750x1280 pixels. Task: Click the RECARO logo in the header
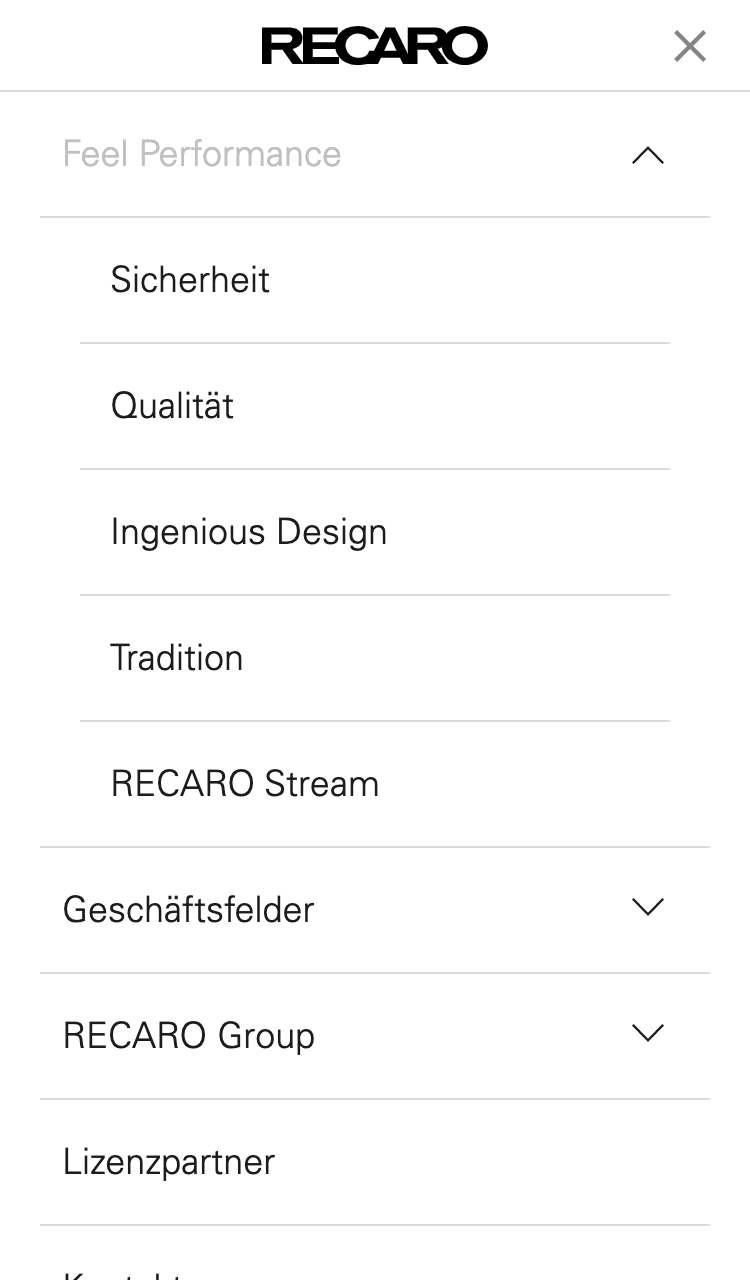(374, 46)
